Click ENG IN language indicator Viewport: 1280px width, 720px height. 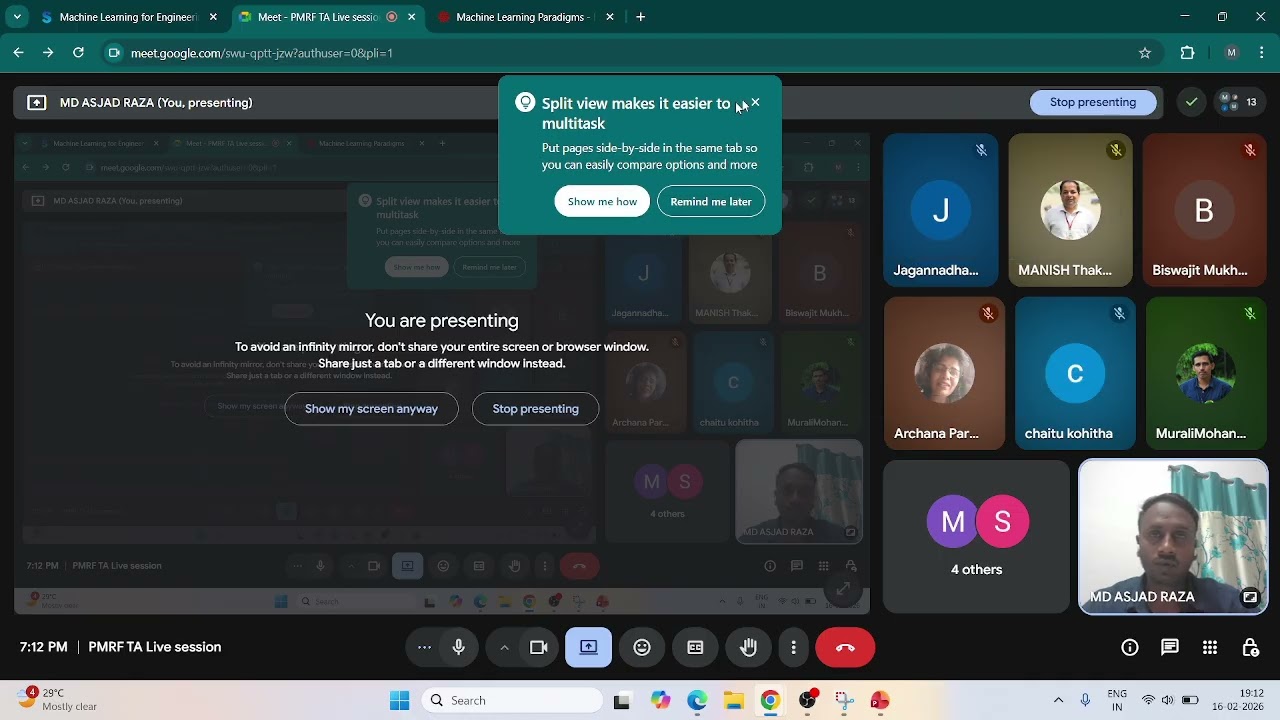[x=1117, y=699]
